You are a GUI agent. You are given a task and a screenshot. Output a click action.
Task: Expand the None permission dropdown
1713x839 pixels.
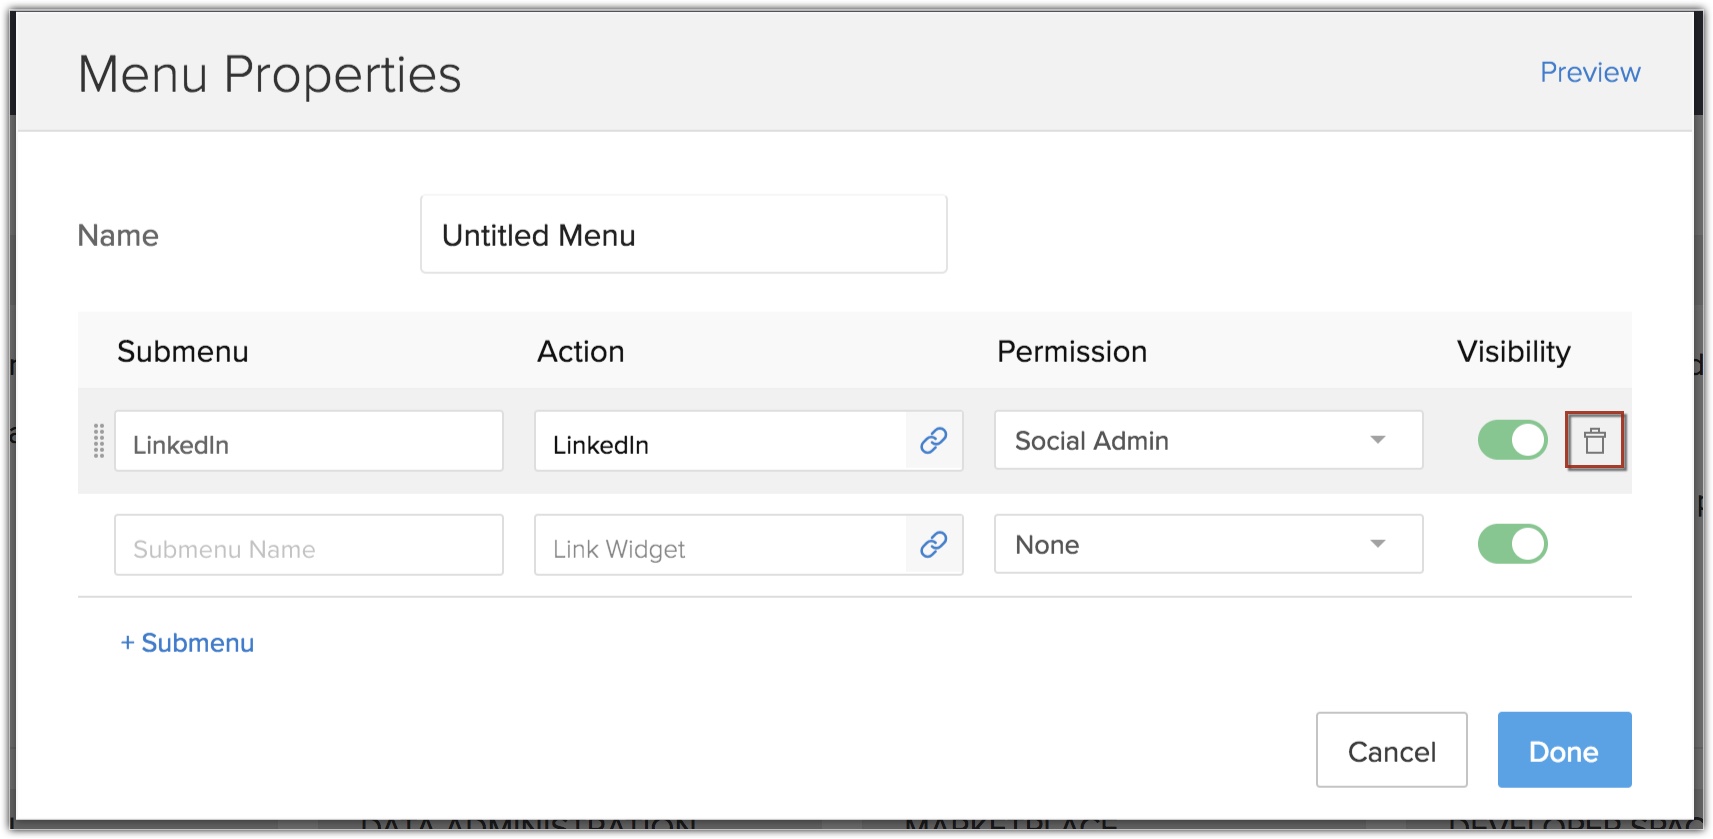pos(1208,544)
